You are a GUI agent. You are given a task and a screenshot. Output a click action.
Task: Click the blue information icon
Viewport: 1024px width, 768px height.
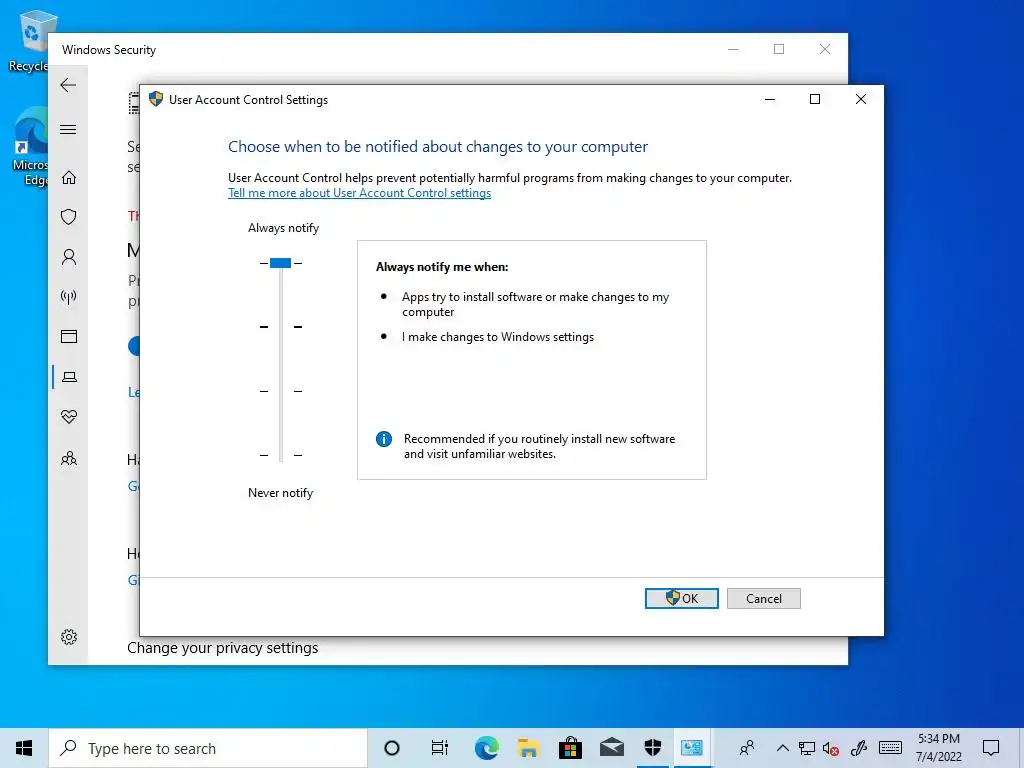(384, 439)
